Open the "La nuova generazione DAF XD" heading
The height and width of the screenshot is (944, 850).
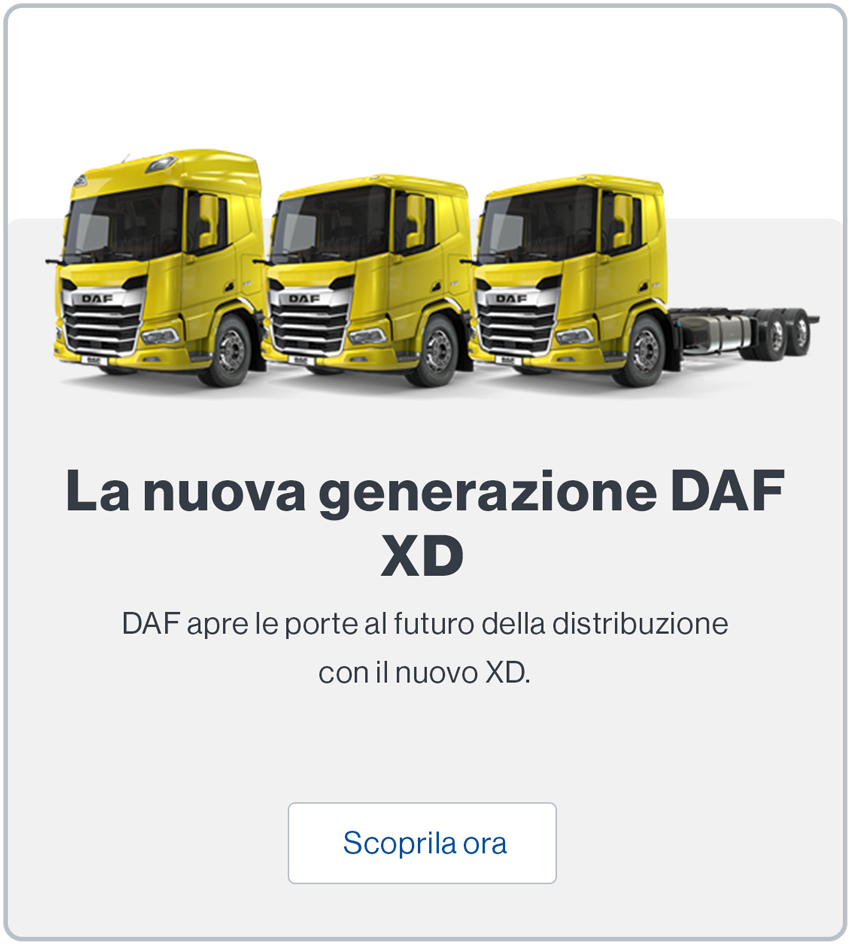click(x=425, y=522)
